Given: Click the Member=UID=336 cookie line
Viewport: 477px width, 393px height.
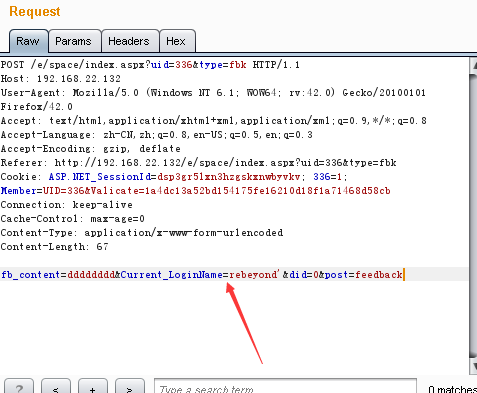Looking at the screenshot, I should 196,191.
